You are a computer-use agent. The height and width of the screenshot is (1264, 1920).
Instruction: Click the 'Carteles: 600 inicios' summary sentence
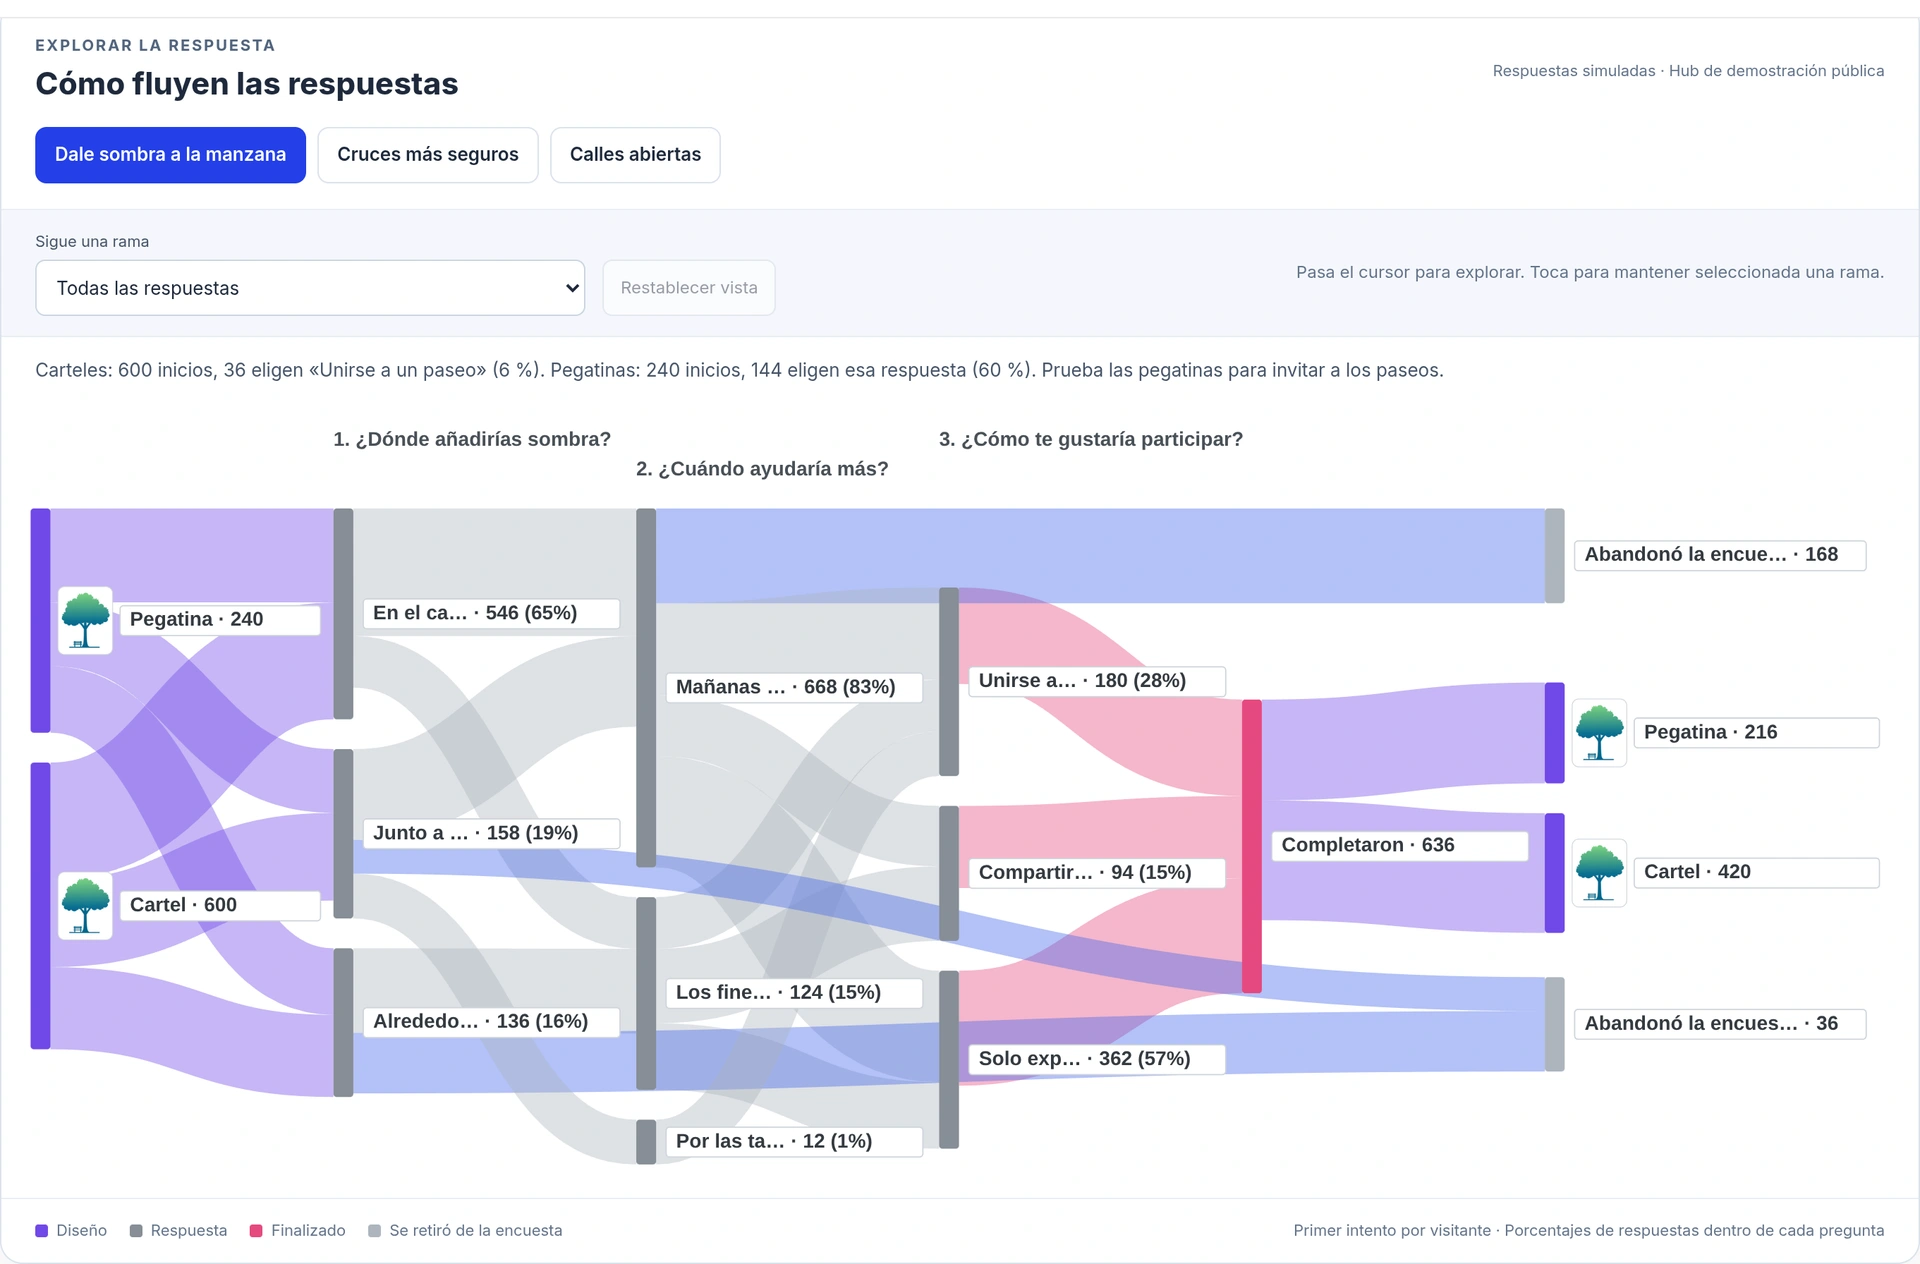(x=740, y=371)
